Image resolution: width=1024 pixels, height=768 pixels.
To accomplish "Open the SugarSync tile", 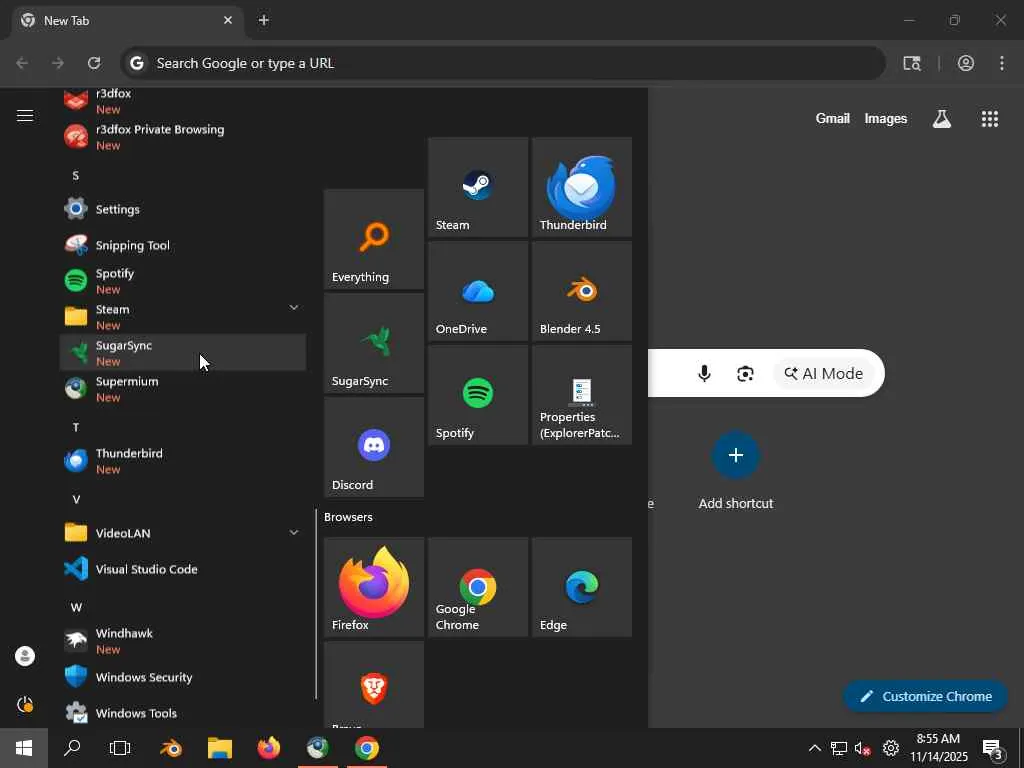I will tap(374, 343).
